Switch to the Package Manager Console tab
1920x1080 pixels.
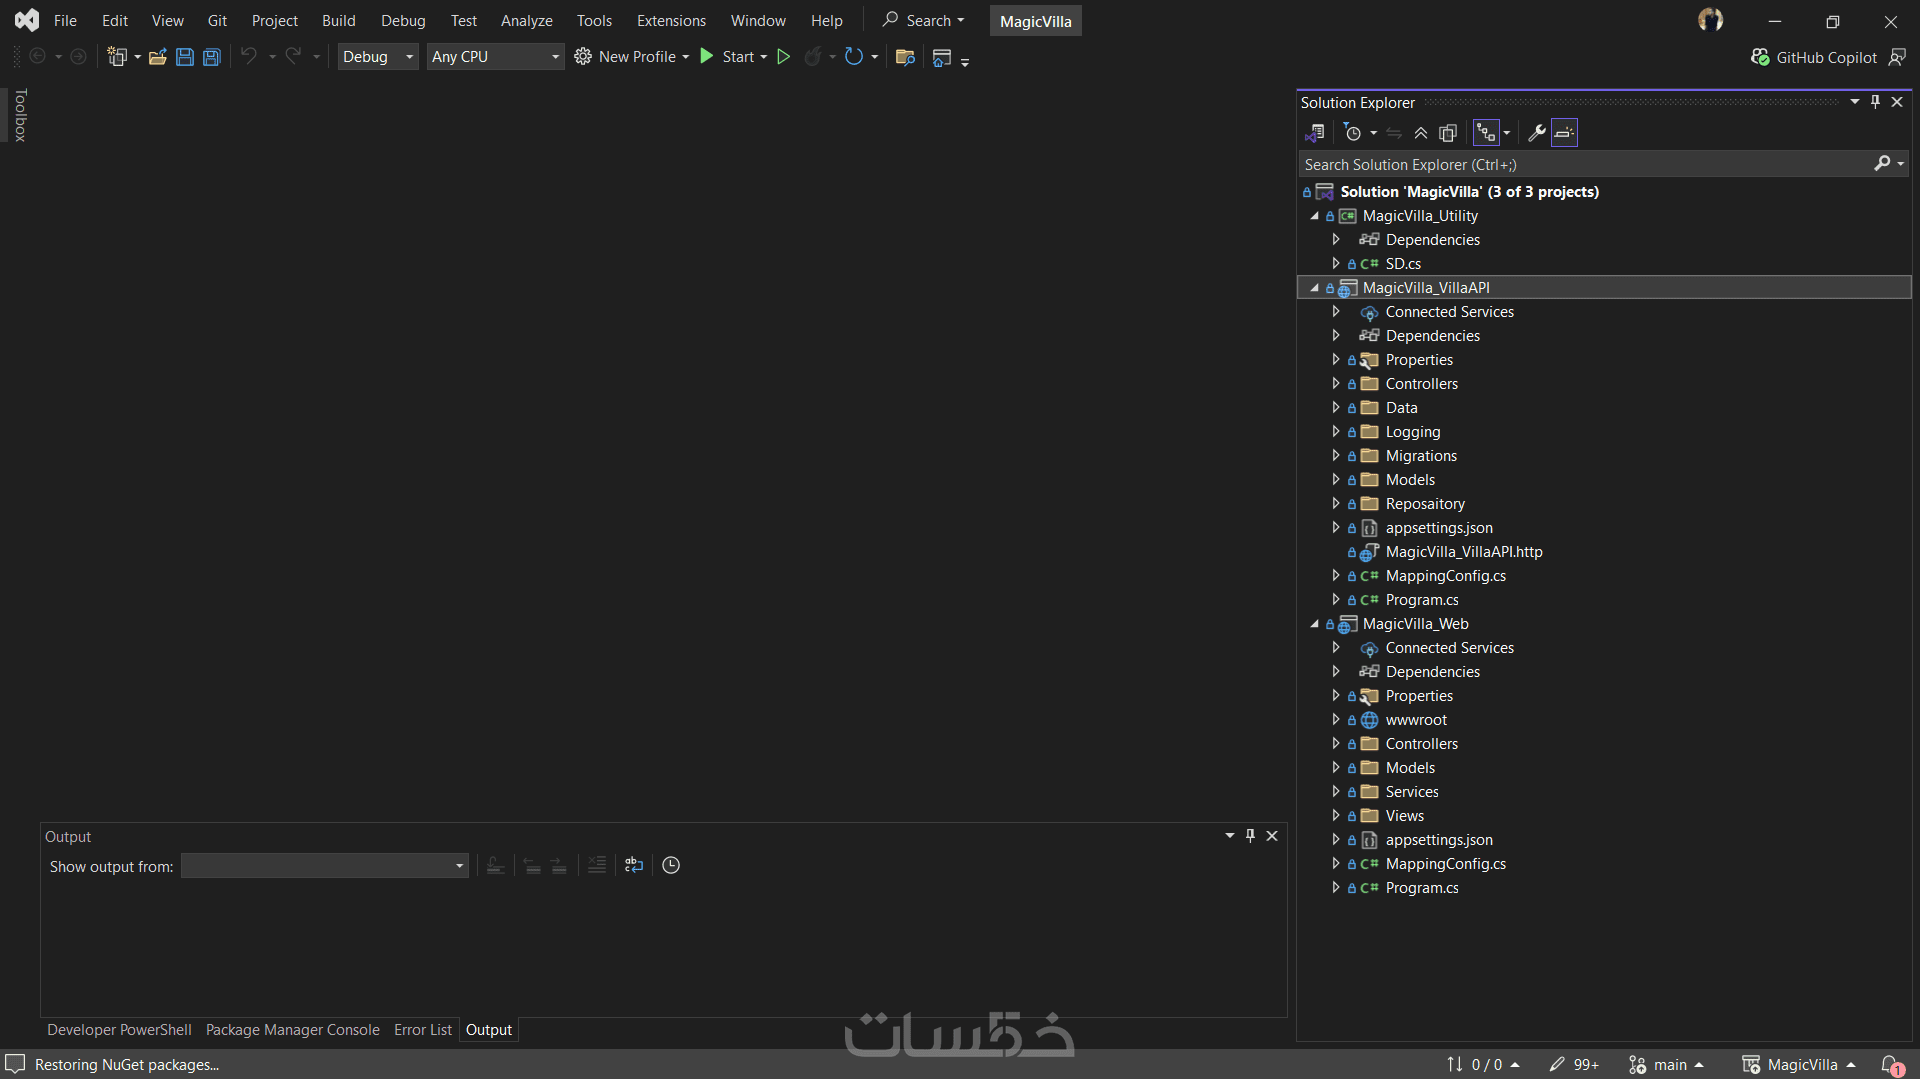[x=292, y=1030]
